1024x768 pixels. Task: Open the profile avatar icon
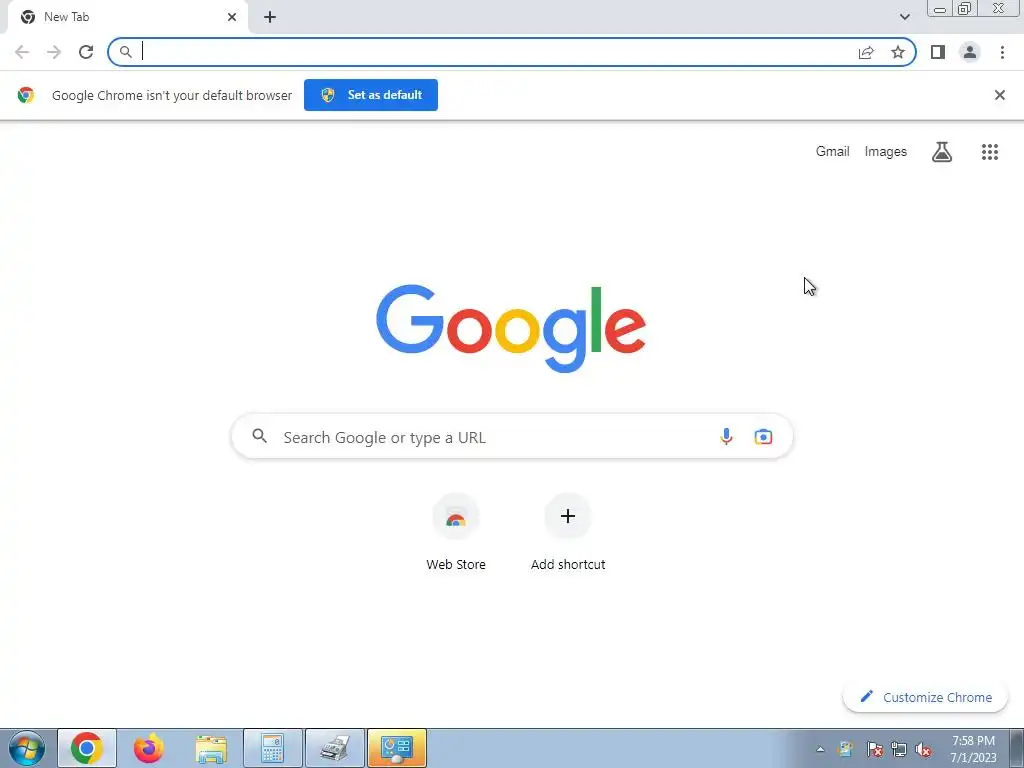970,52
